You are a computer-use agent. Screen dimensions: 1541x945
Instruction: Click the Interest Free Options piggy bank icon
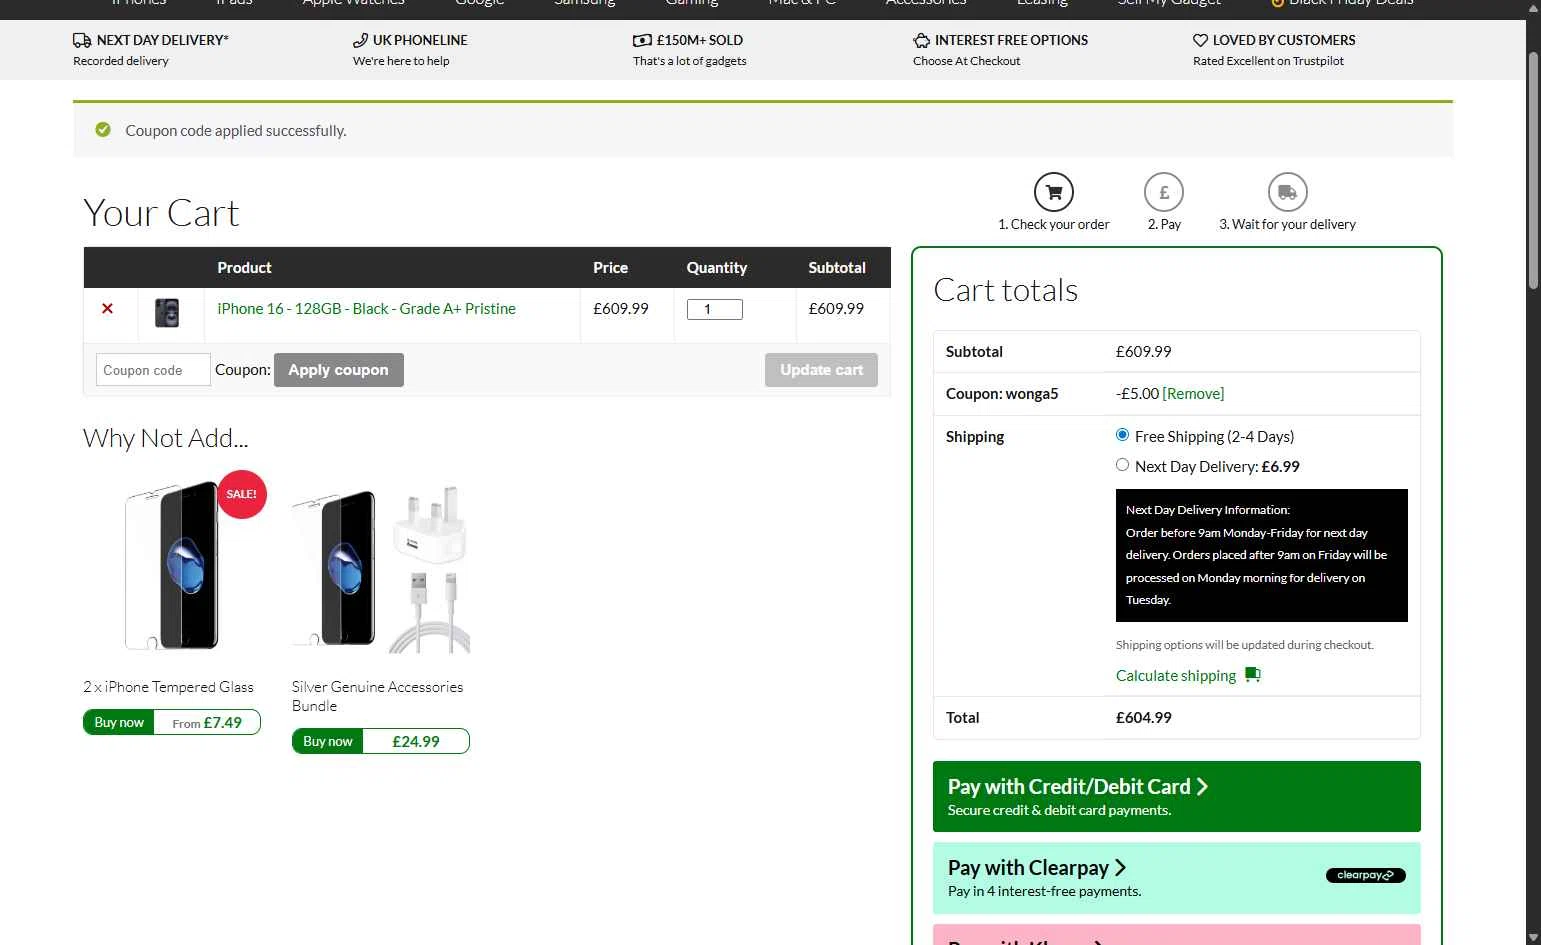[921, 40]
